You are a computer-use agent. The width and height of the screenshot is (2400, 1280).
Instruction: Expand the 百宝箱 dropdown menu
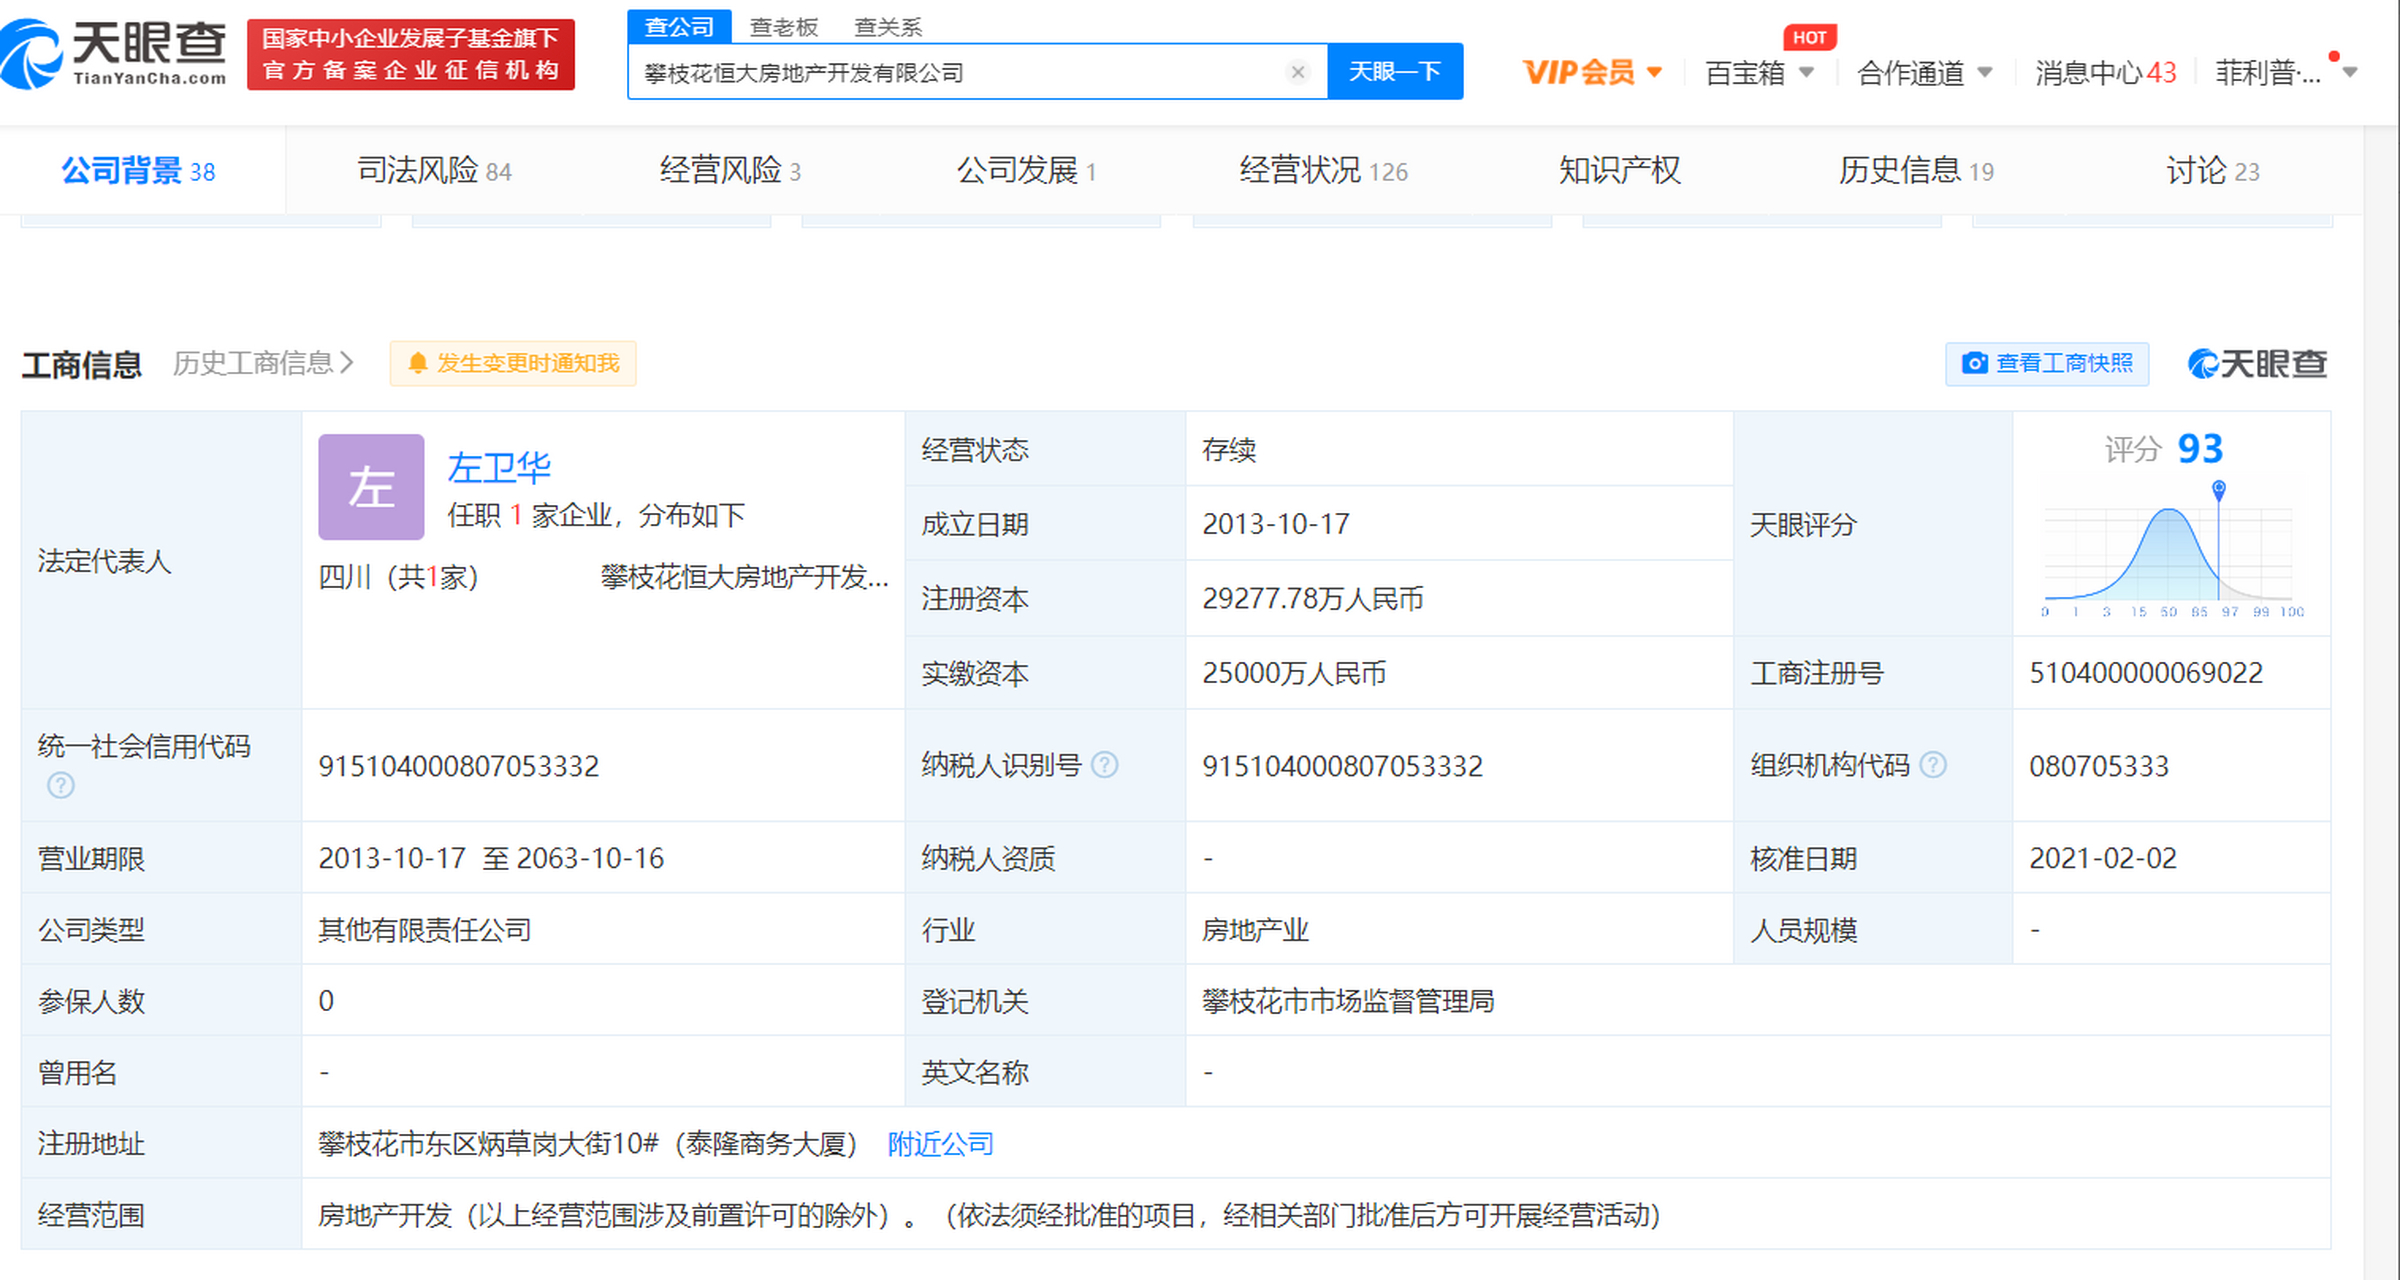pos(1760,71)
